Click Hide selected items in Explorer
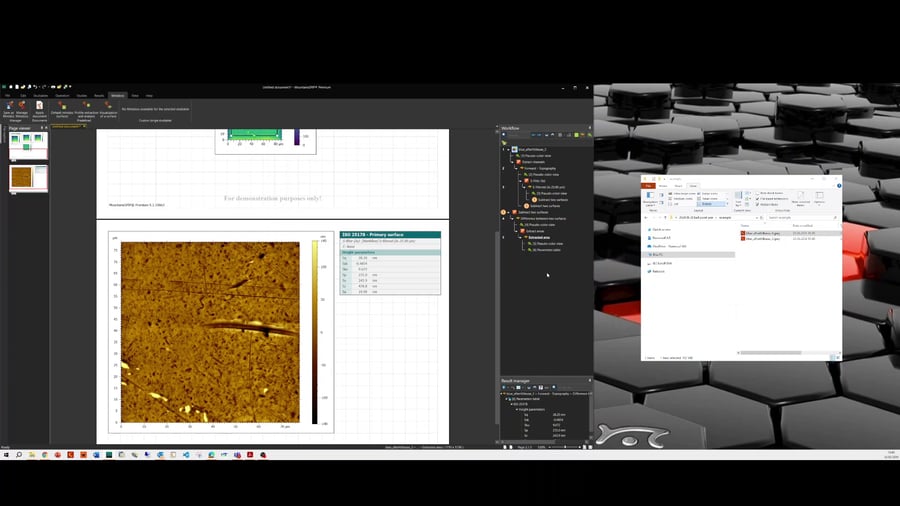900x506 pixels. coord(801,198)
